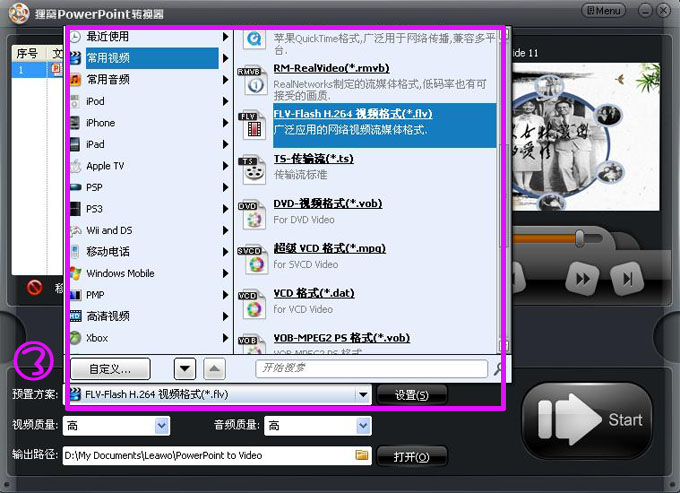Open the Menu button in title bar
This screenshot has width=680, height=493.
[603, 10]
